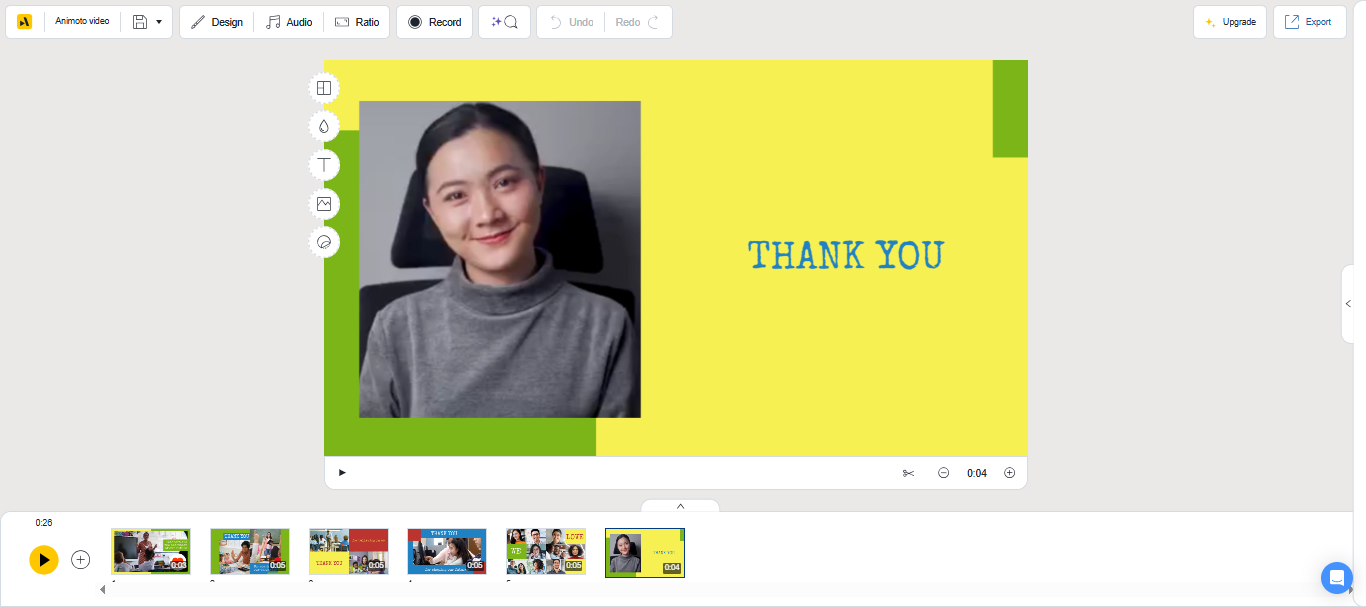
Task: Open the Design panel
Action: click(x=217, y=22)
